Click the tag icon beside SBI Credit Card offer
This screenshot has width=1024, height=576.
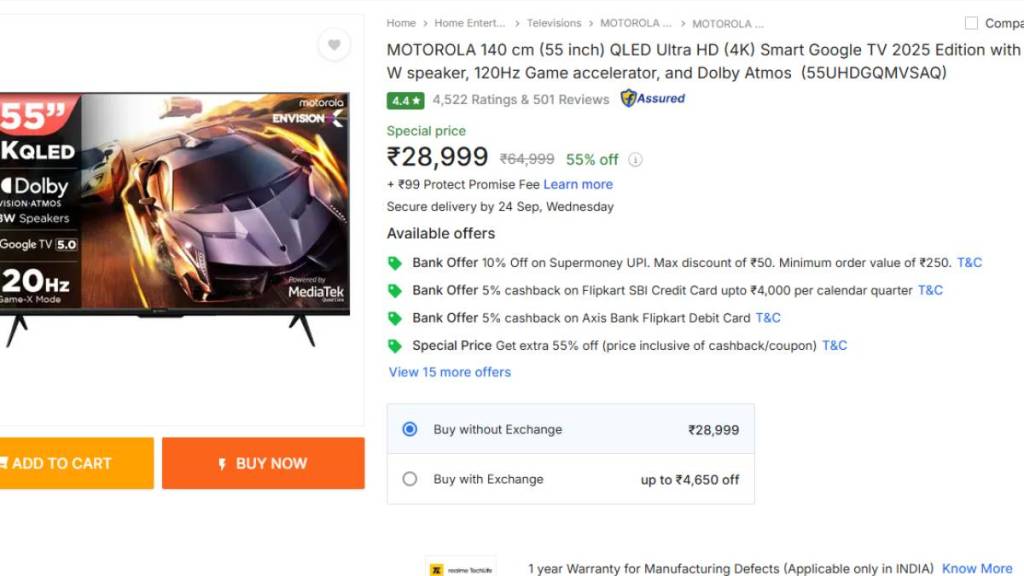click(x=395, y=291)
